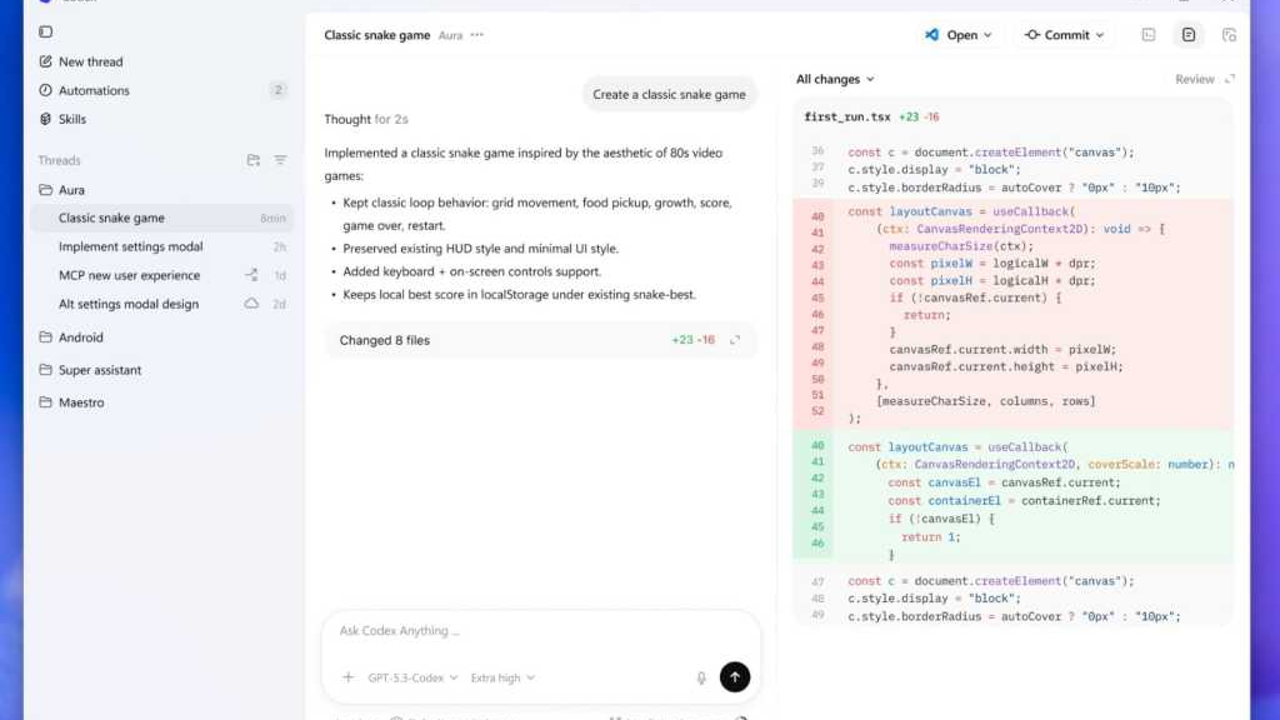This screenshot has height=720, width=1280.
Task: Select the MCP new user experience thread
Action: pos(129,275)
